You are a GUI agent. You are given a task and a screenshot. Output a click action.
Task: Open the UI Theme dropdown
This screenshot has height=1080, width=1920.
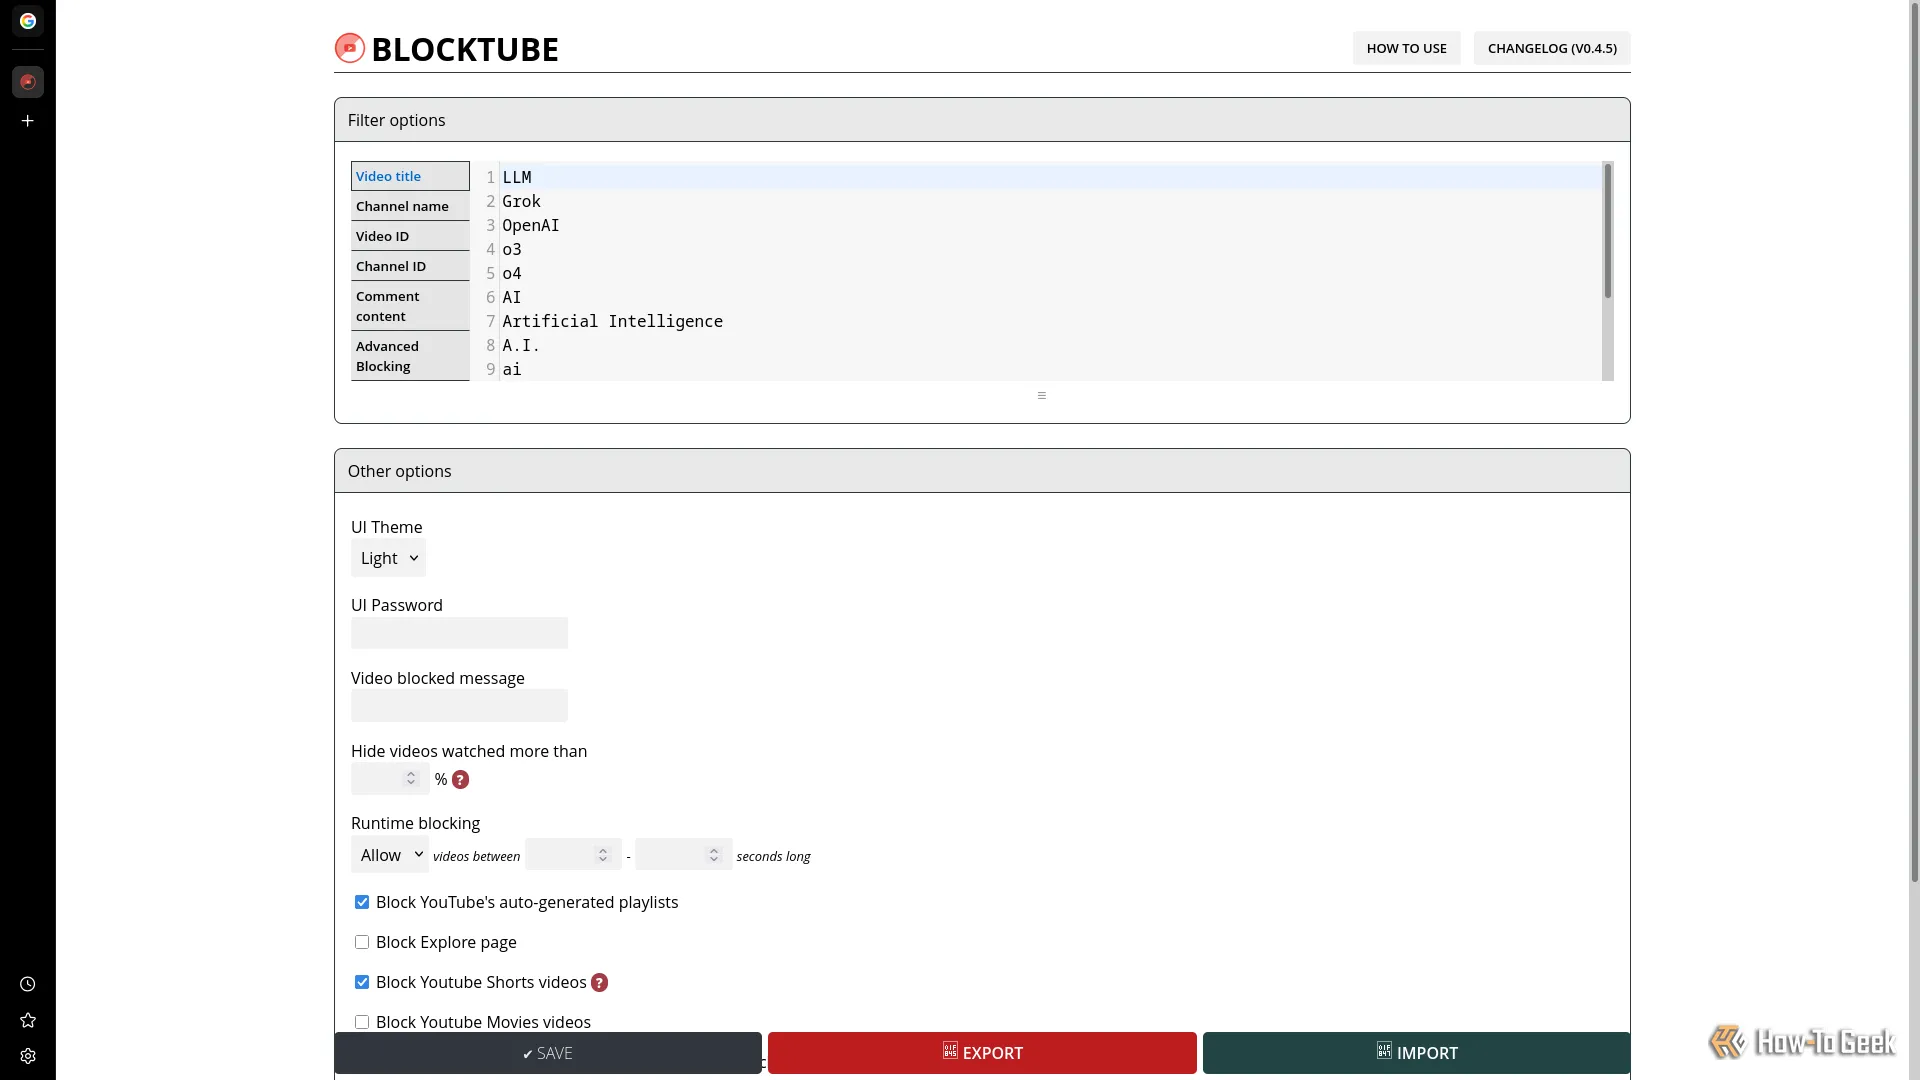[388, 558]
